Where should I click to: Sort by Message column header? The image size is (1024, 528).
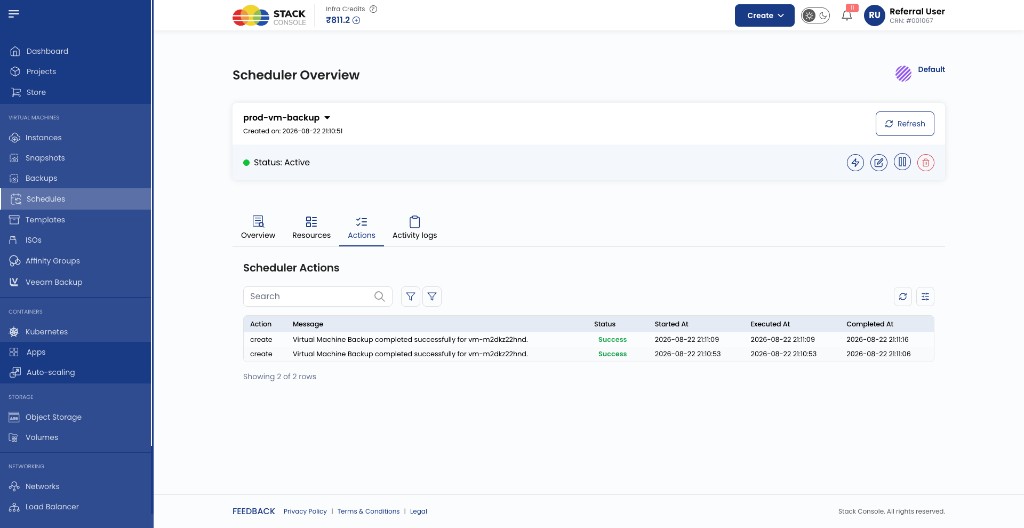point(308,324)
